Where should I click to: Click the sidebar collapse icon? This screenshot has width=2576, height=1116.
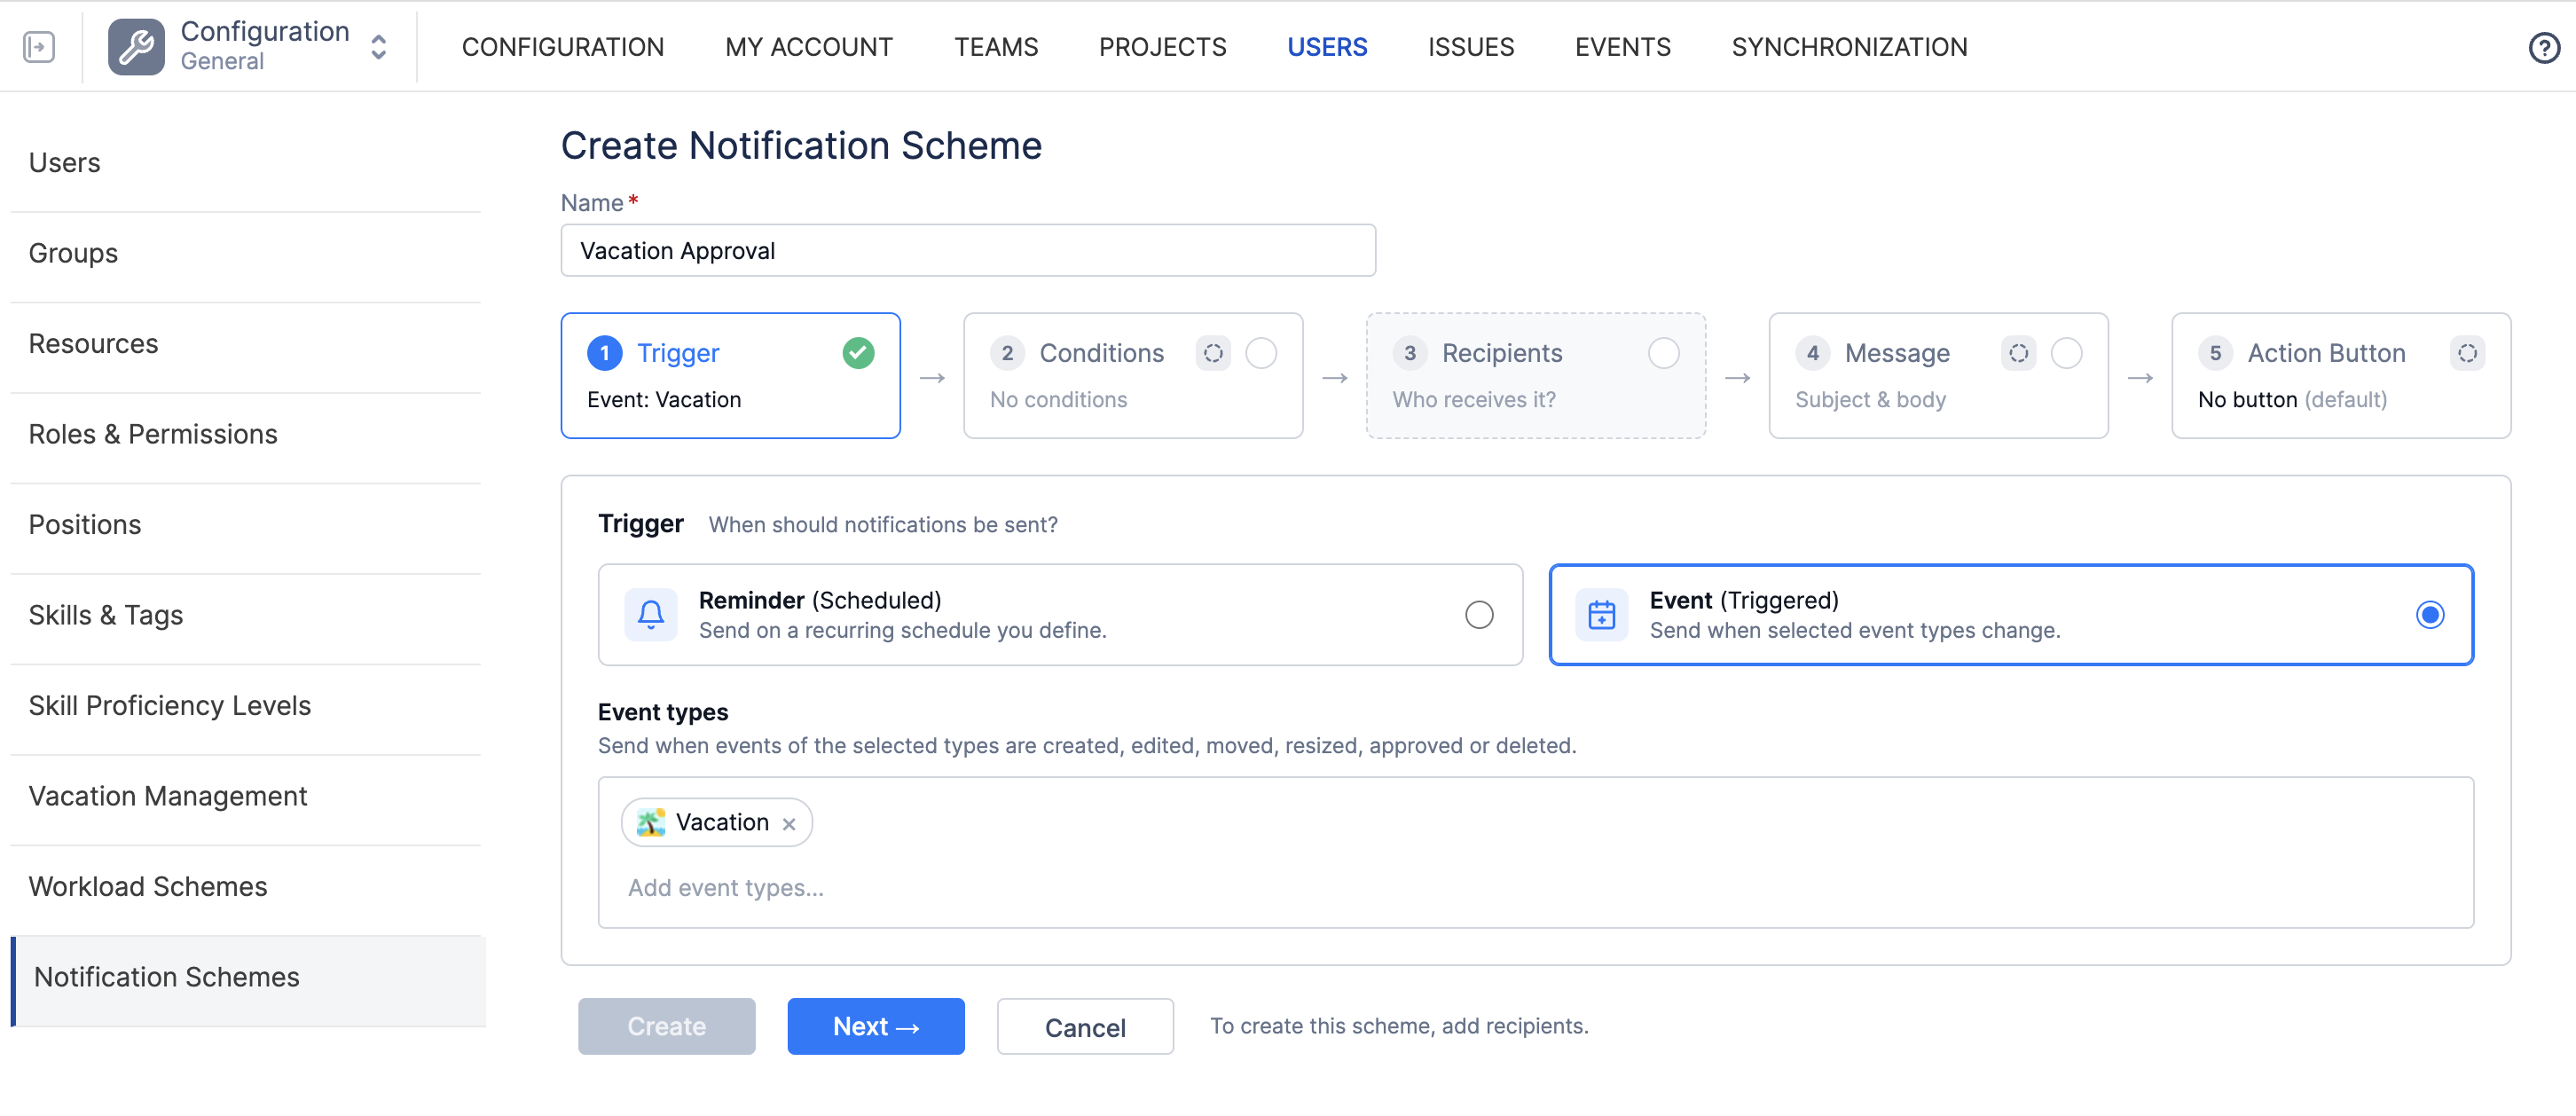[x=39, y=47]
